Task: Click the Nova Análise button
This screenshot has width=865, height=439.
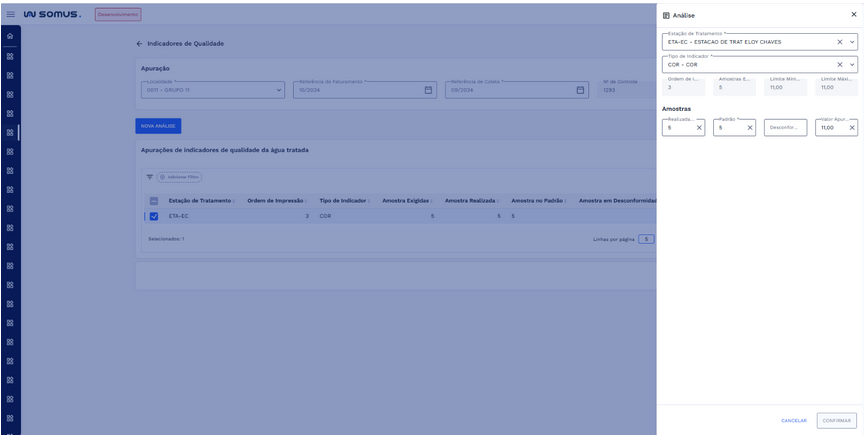Action: pyautogui.click(x=158, y=126)
